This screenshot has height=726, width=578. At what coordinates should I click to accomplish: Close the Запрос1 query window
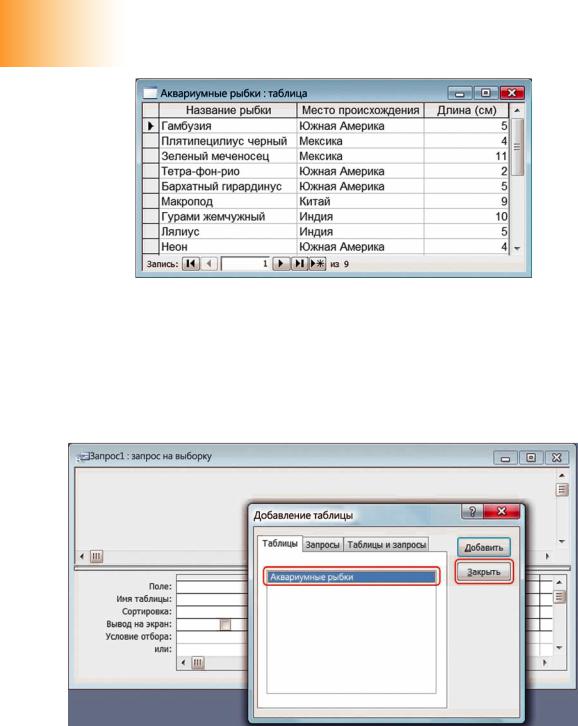click(x=557, y=458)
